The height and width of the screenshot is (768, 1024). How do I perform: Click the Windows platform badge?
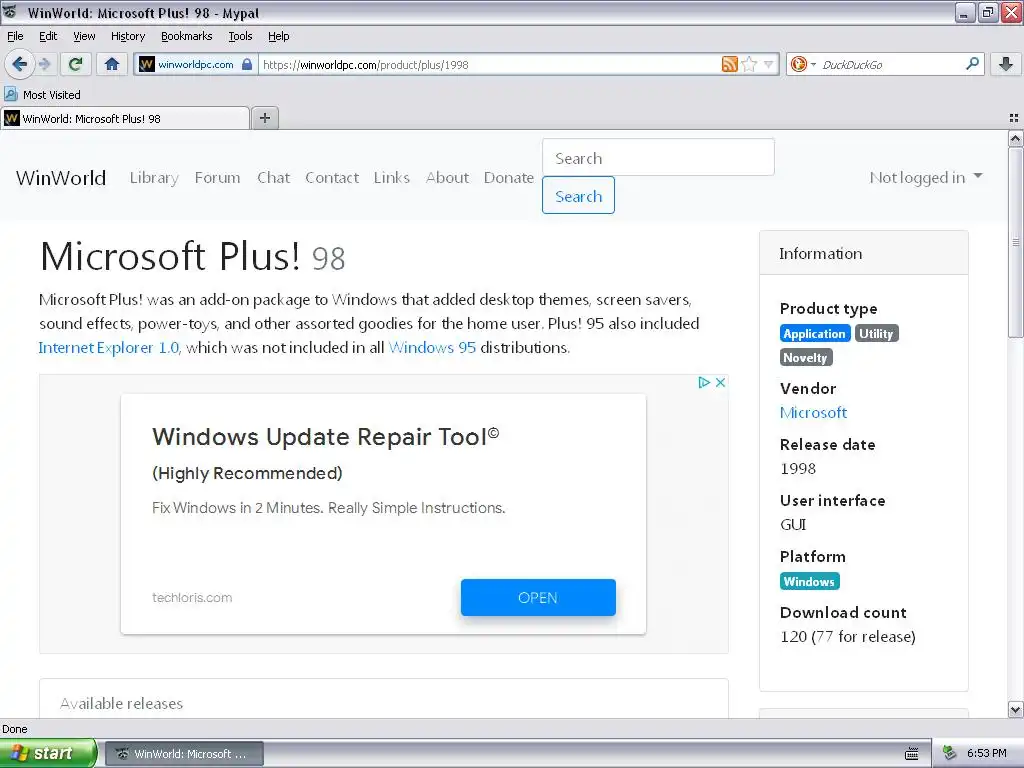809,581
